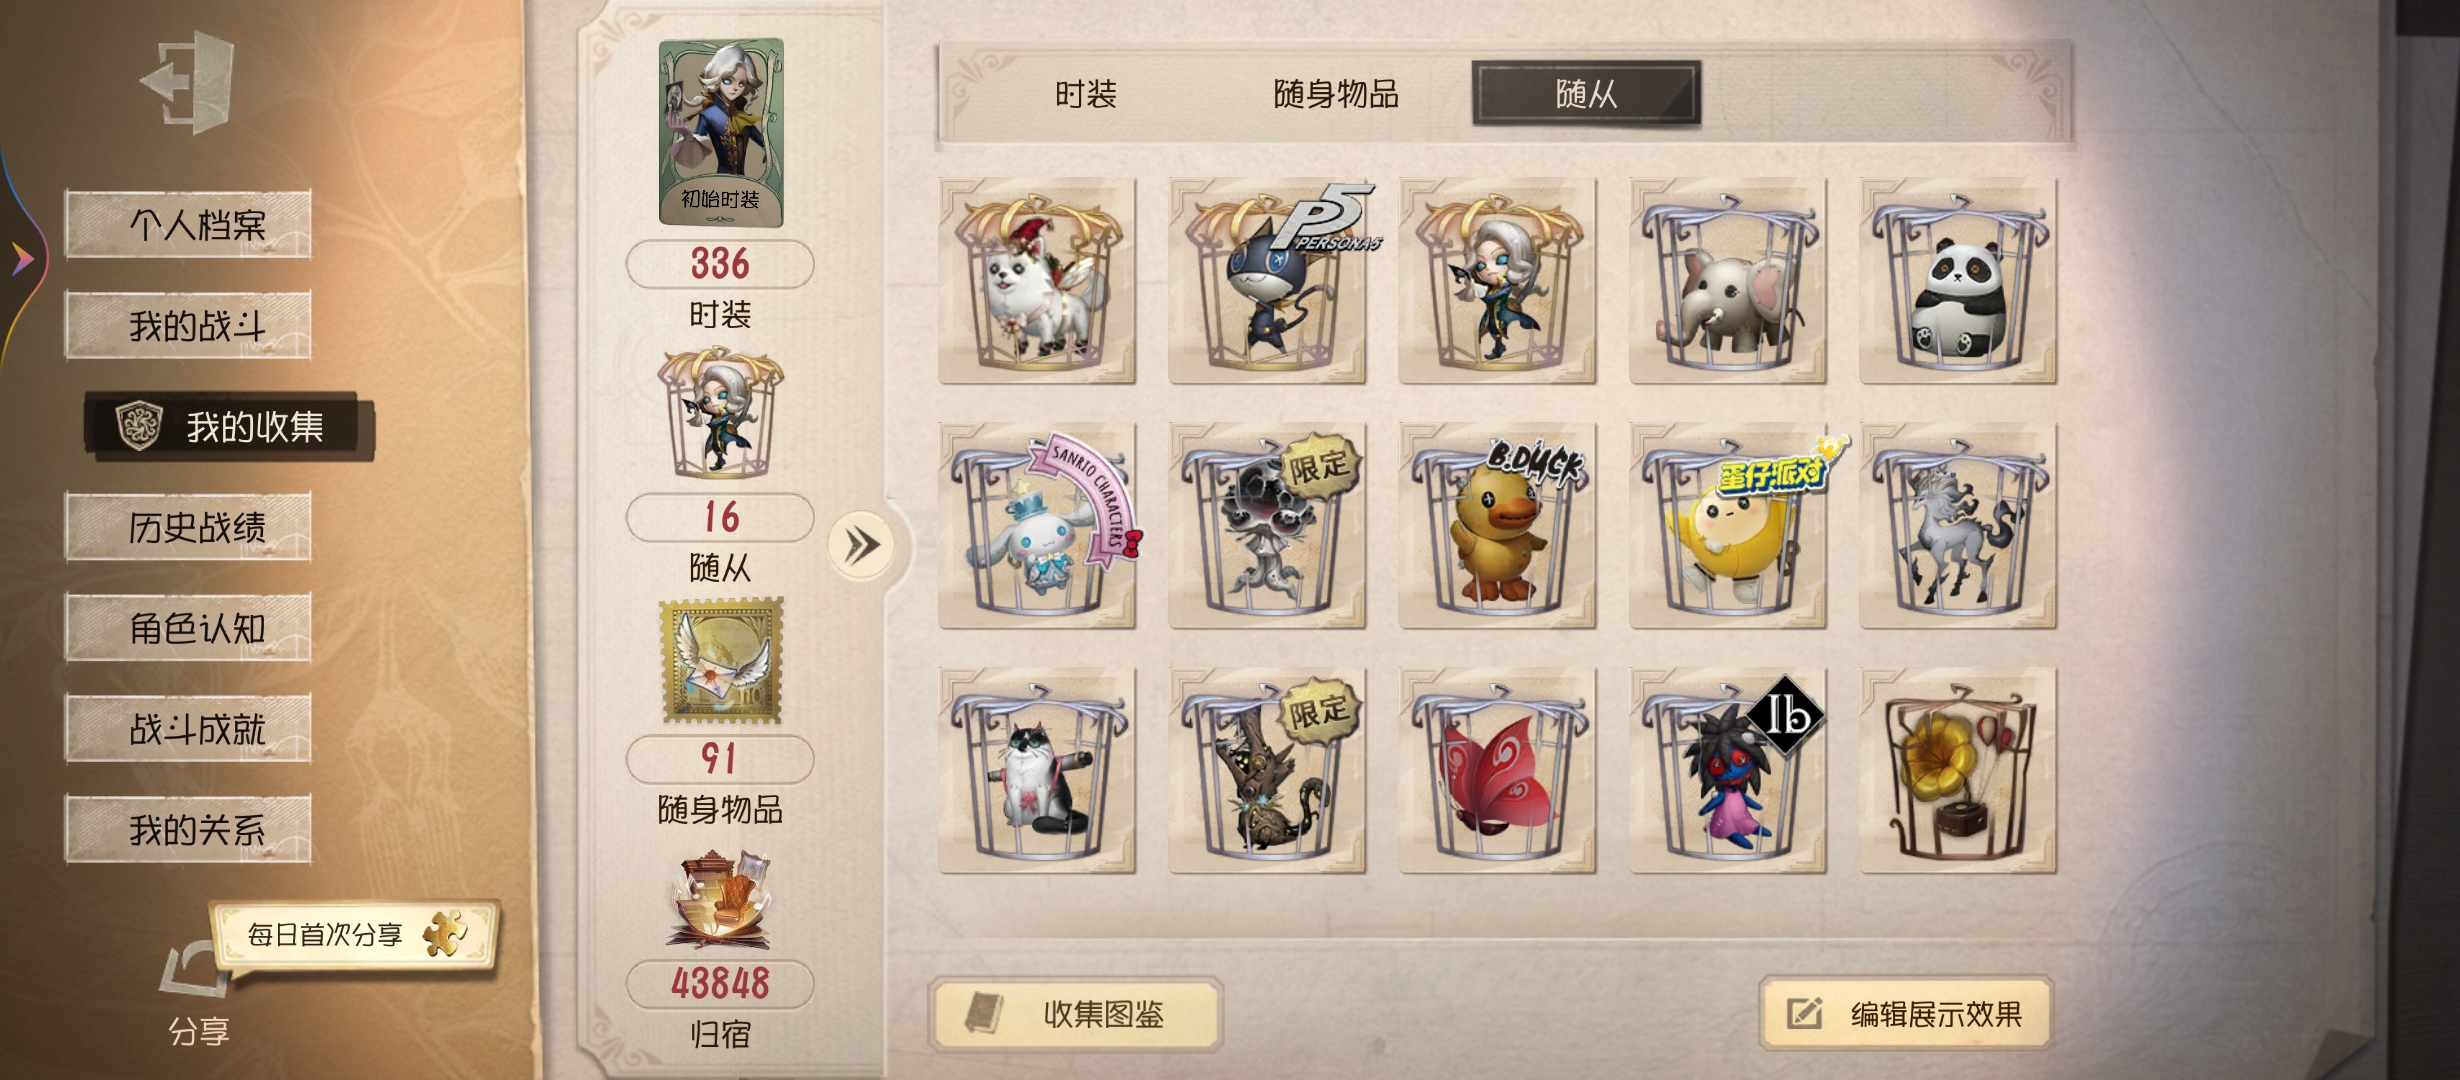Image resolution: width=2460 pixels, height=1080 pixels.
Task: Open the 初始时装 character card thumbnail
Action: (720, 132)
